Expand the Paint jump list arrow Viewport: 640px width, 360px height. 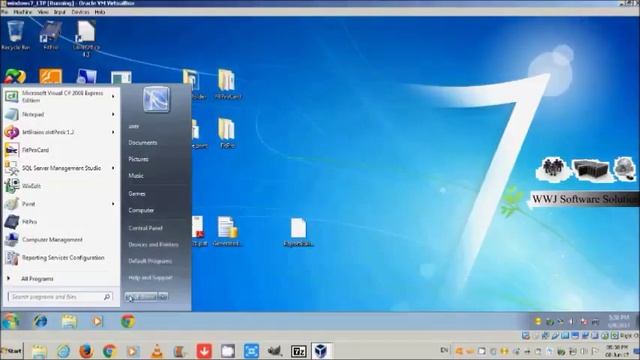pos(113,204)
